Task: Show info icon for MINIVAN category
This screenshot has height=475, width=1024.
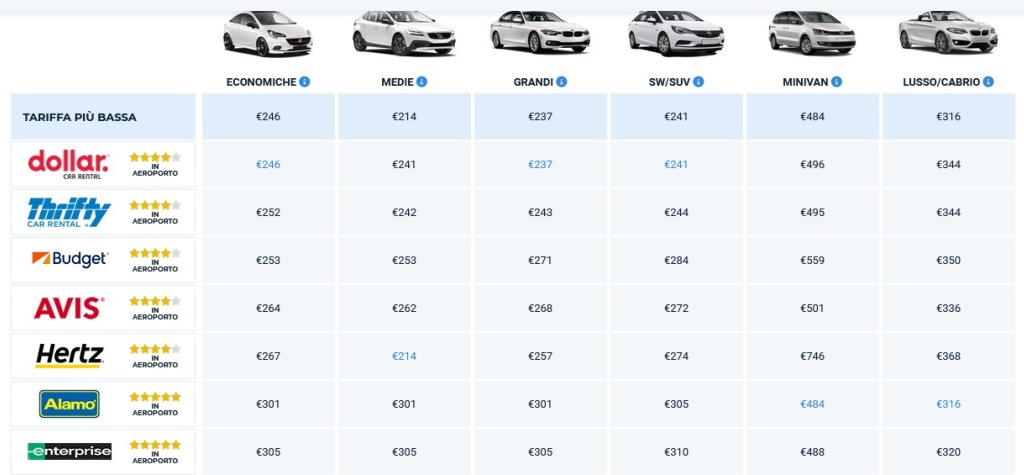Action: point(836,82)
